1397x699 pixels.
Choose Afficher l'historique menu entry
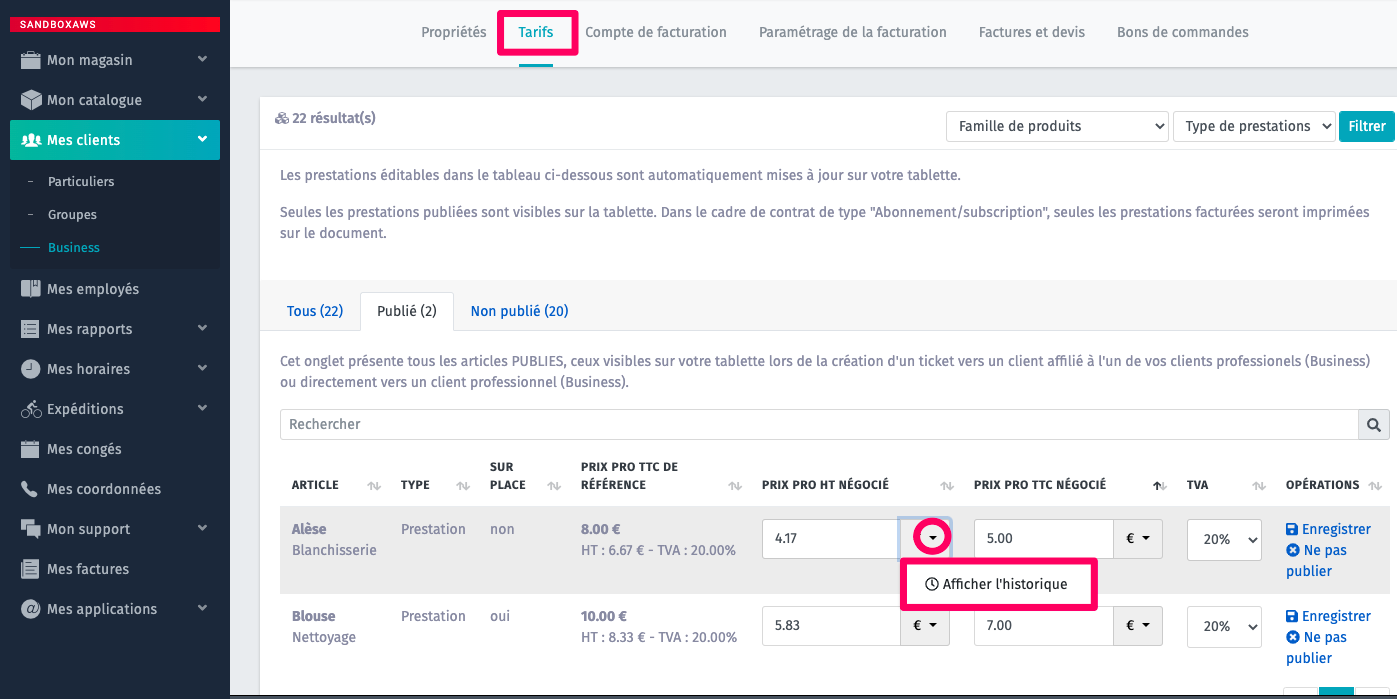coord(996,584)
